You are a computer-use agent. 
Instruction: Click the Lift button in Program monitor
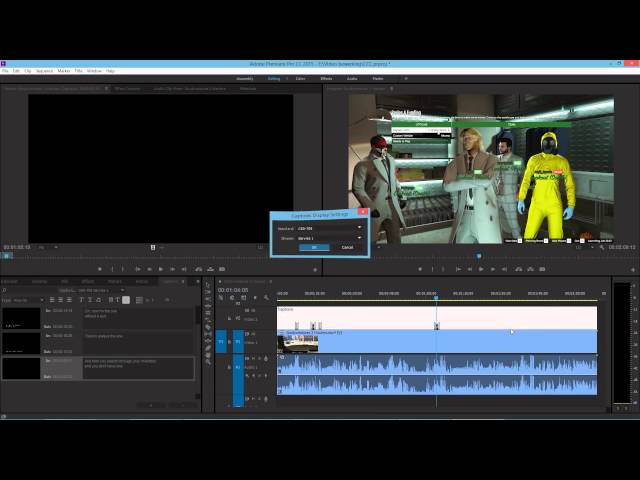(x=519, y=269)
